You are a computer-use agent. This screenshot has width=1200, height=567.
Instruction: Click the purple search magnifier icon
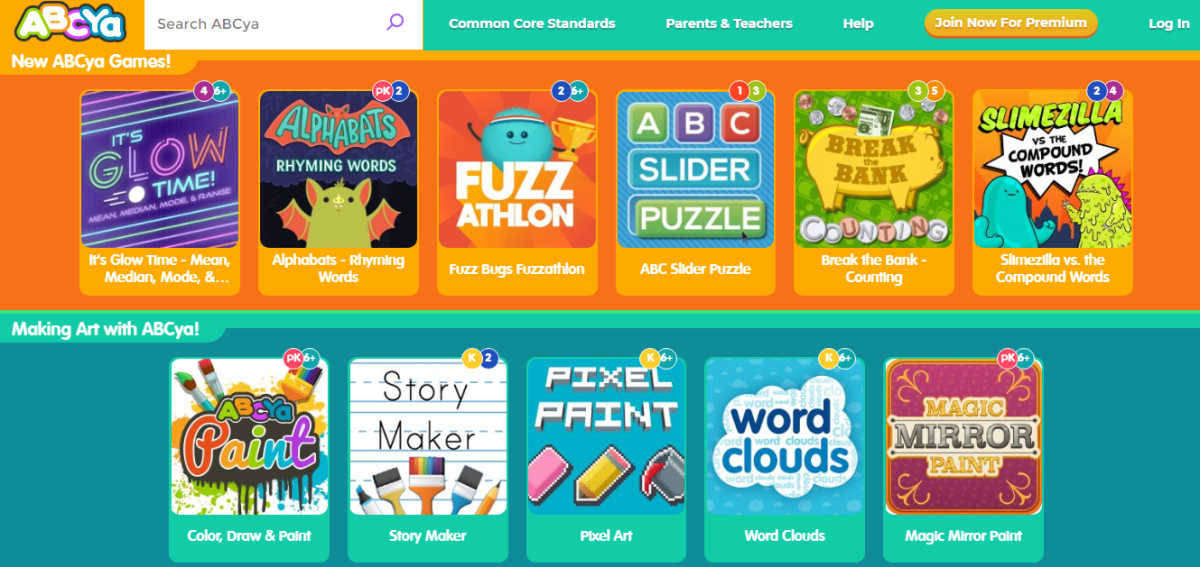[x=395, y=22]
